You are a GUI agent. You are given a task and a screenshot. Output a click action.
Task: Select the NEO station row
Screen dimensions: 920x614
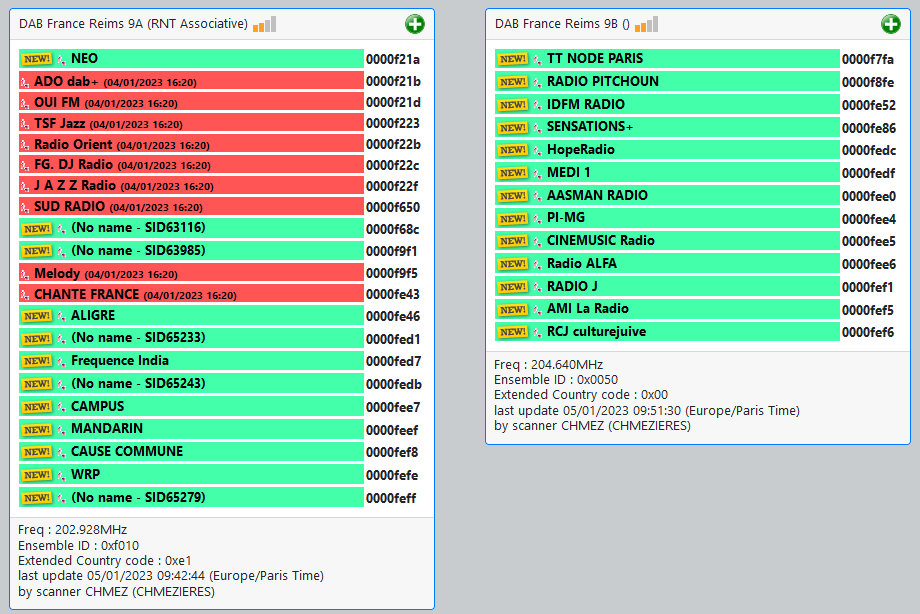point(191,59)
